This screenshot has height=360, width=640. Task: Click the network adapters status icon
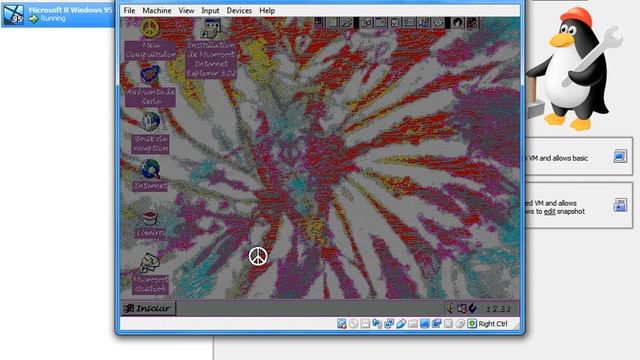[x=377, y=324]
